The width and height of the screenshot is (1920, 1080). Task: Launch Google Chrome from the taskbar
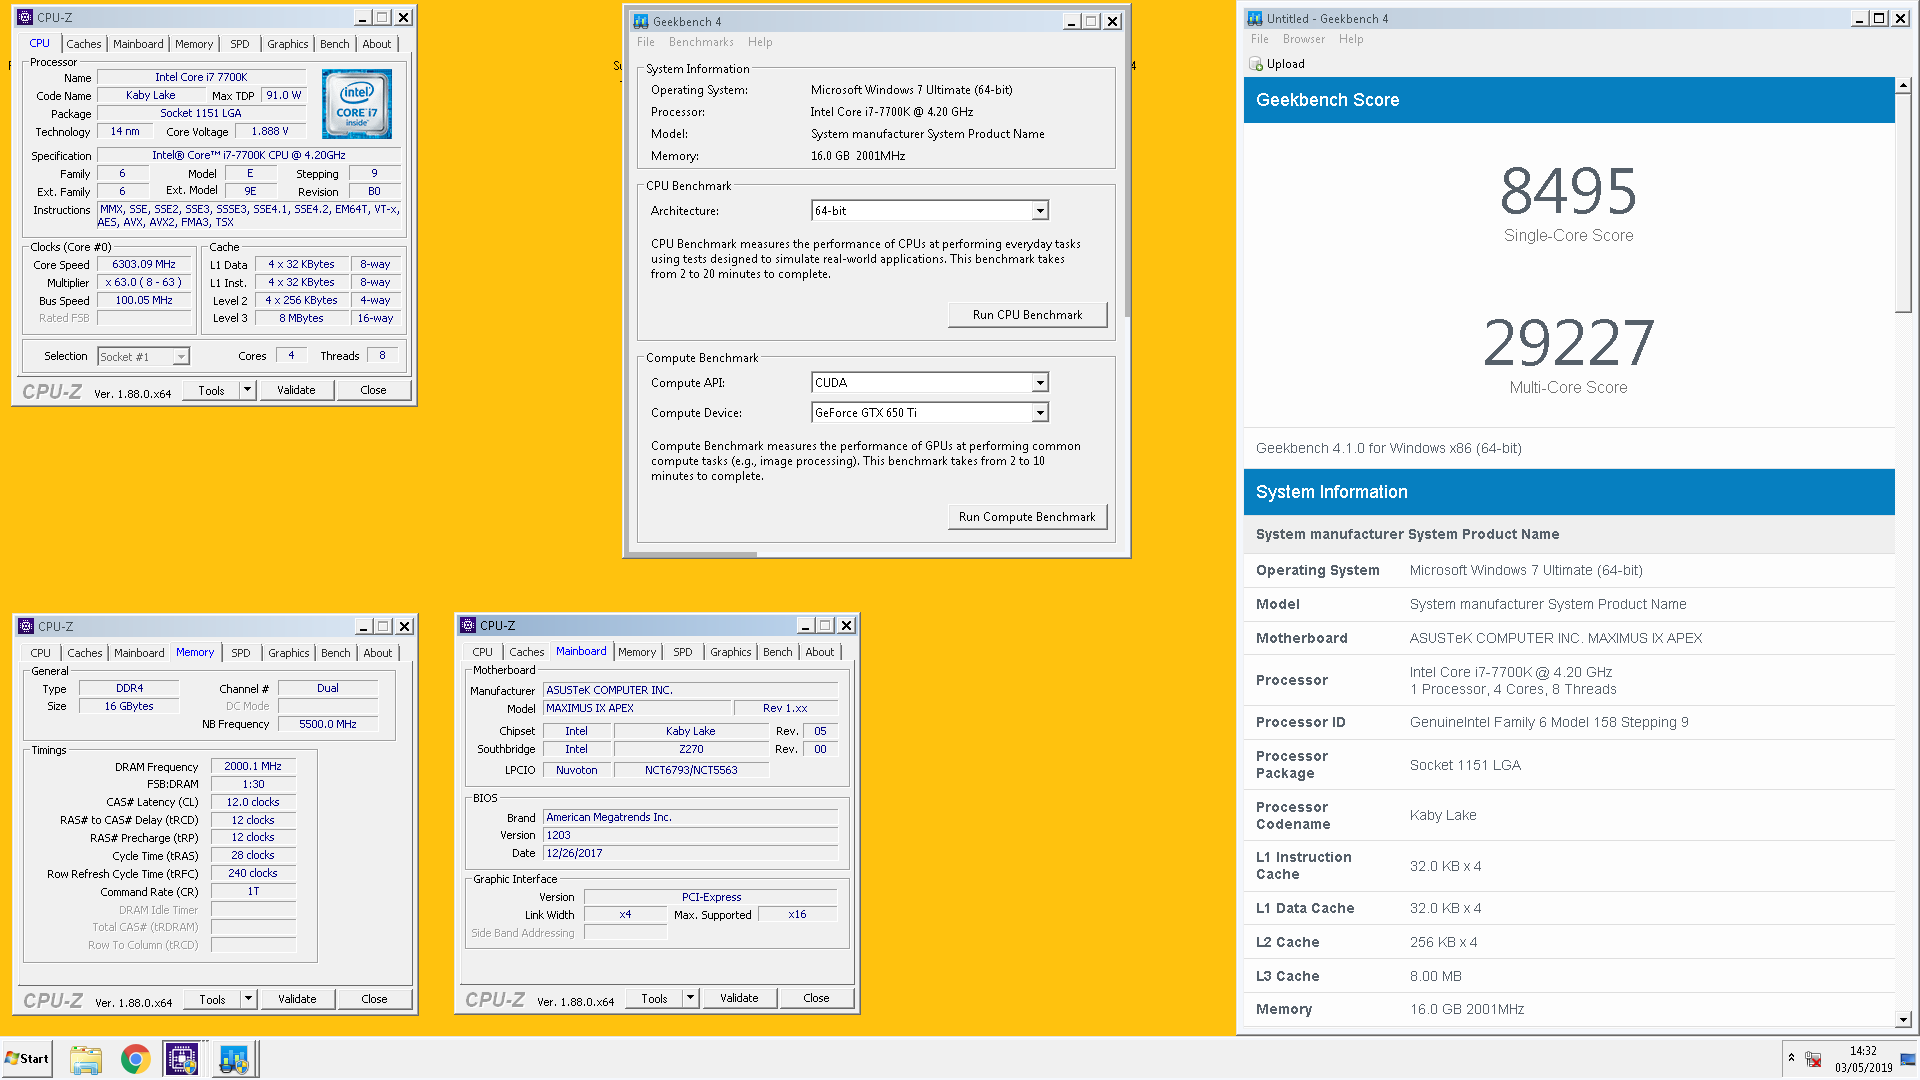[x=135, y=1059]
